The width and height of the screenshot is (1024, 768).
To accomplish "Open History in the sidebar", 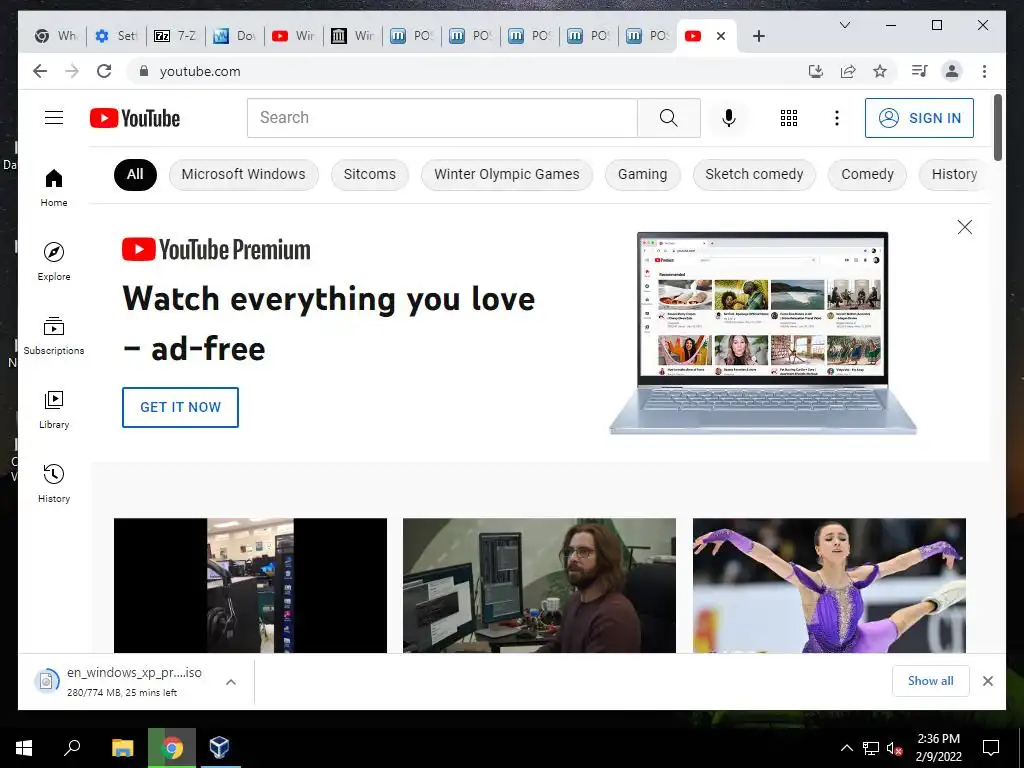I will click(54, 484).
